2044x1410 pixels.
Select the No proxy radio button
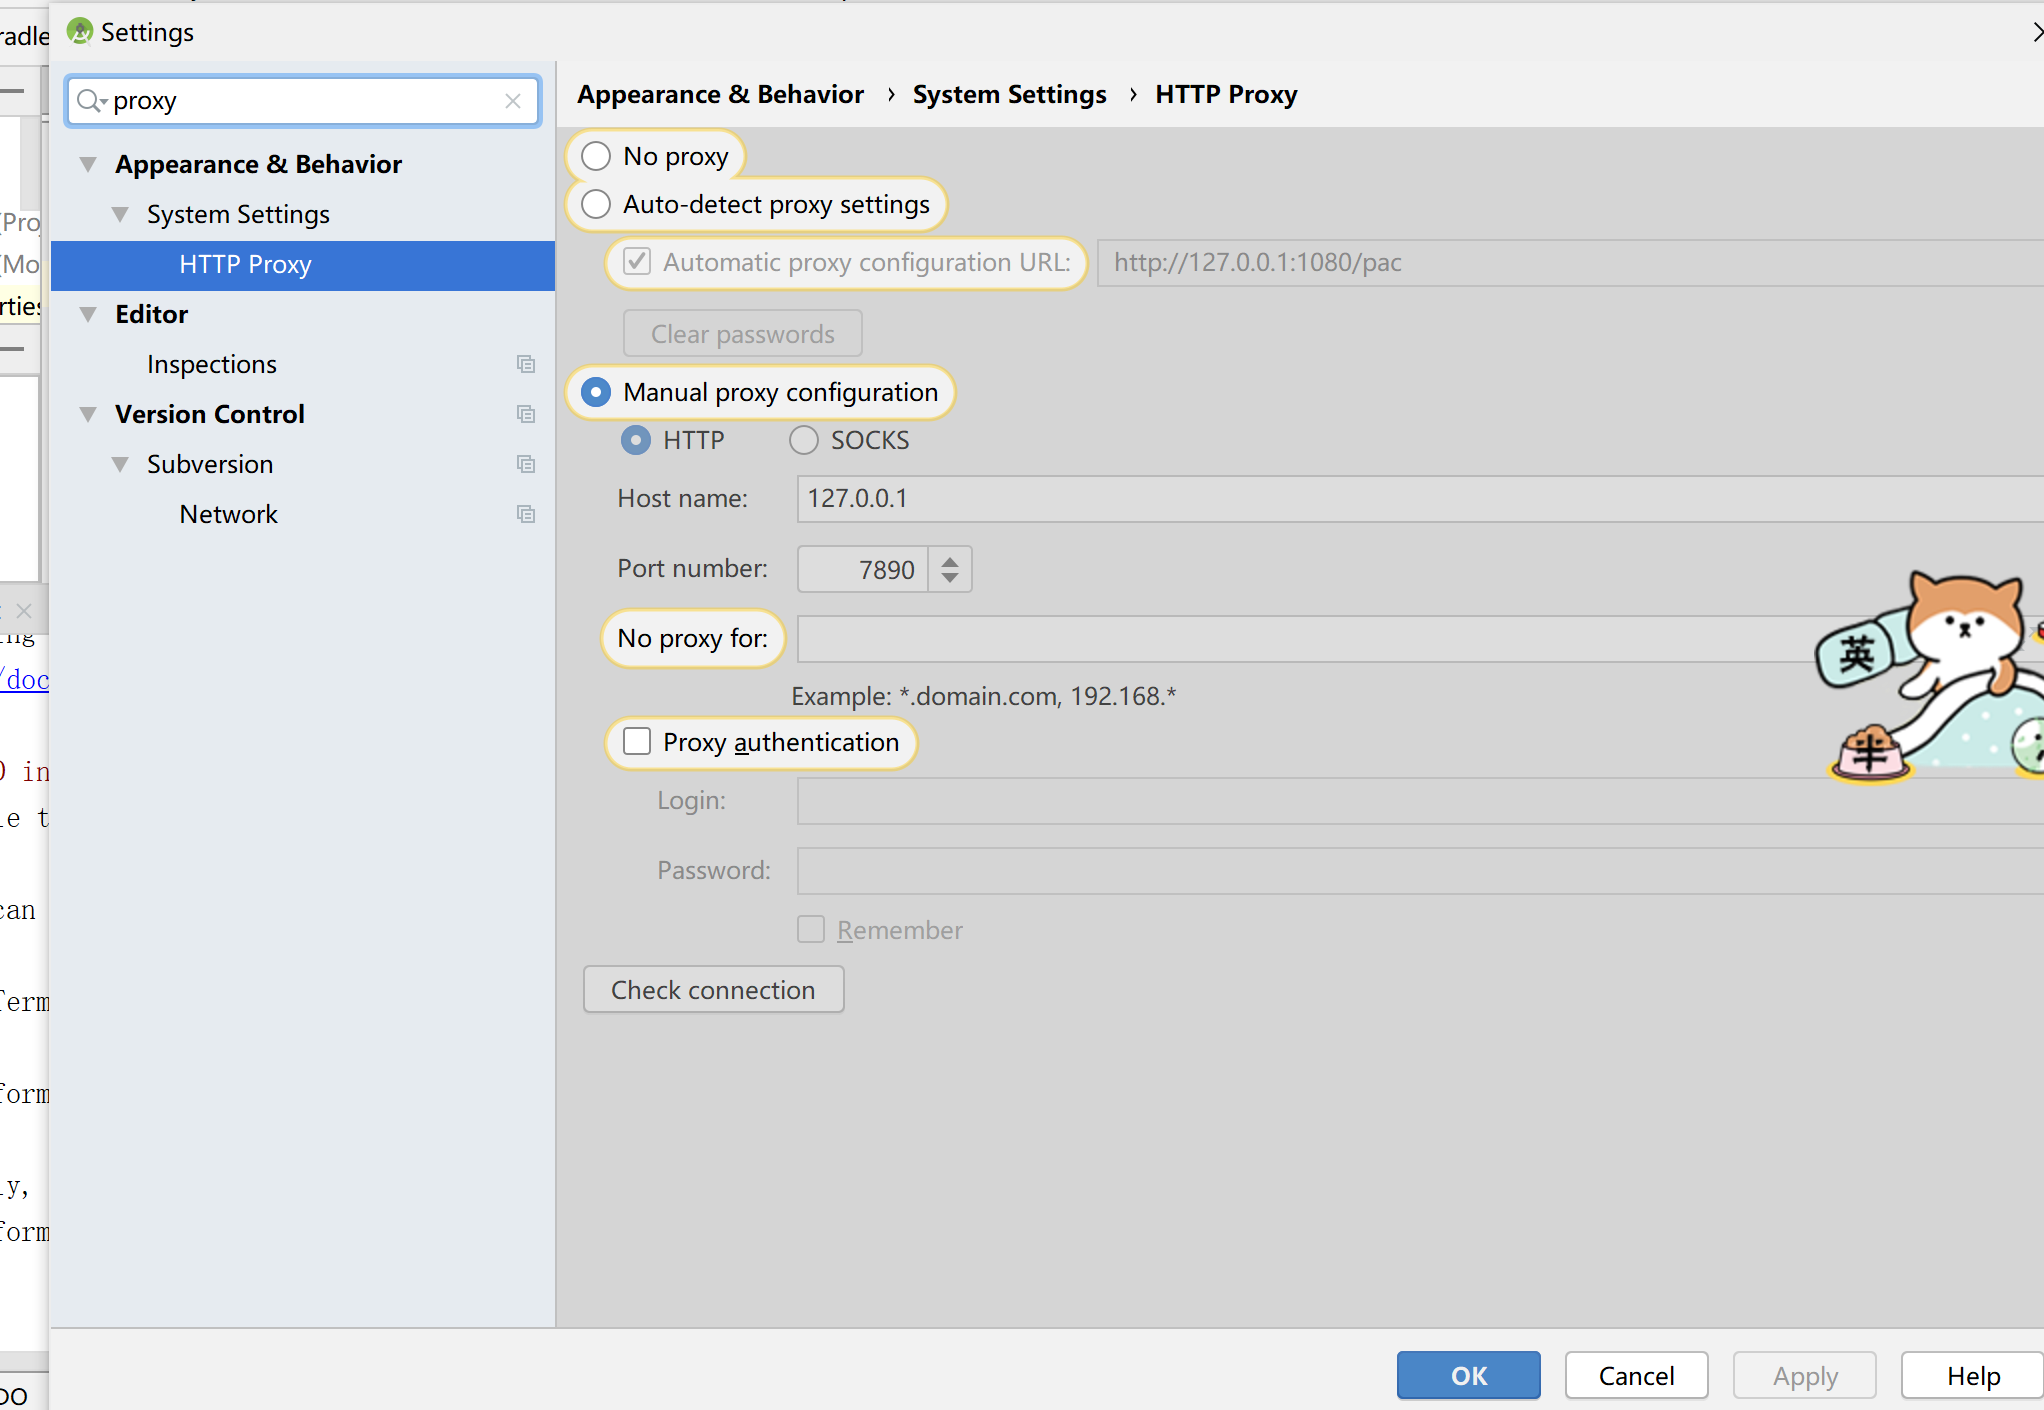point(596,157)
